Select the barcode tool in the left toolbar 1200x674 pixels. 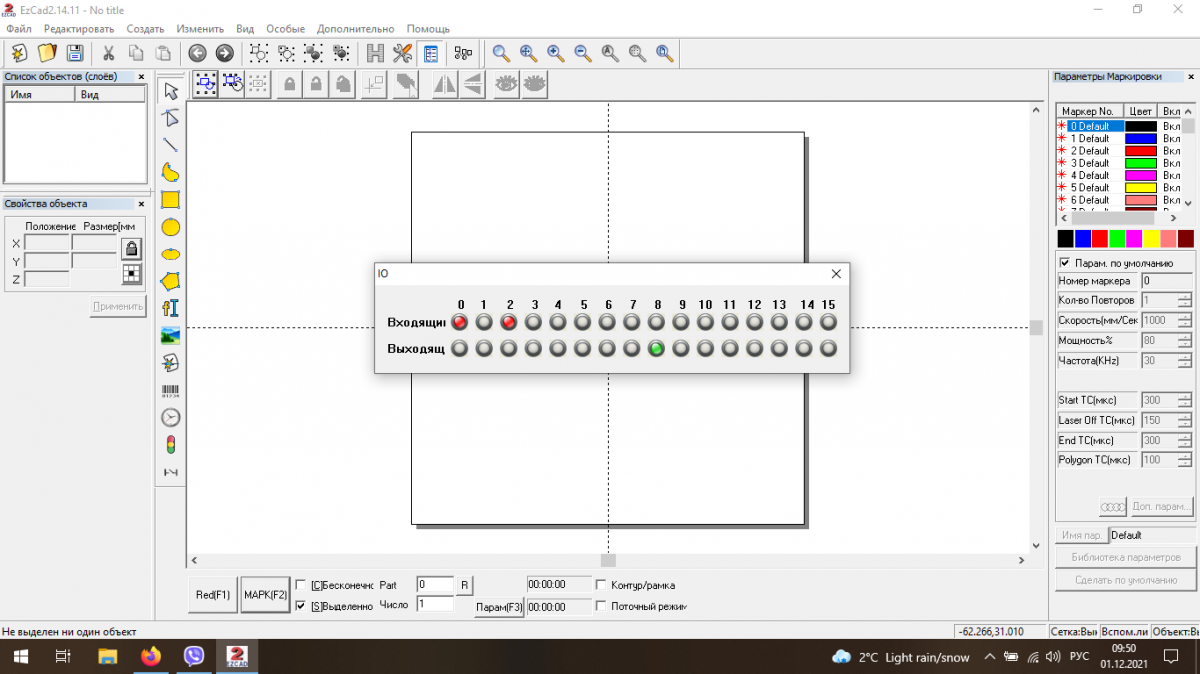pos(171,391)
